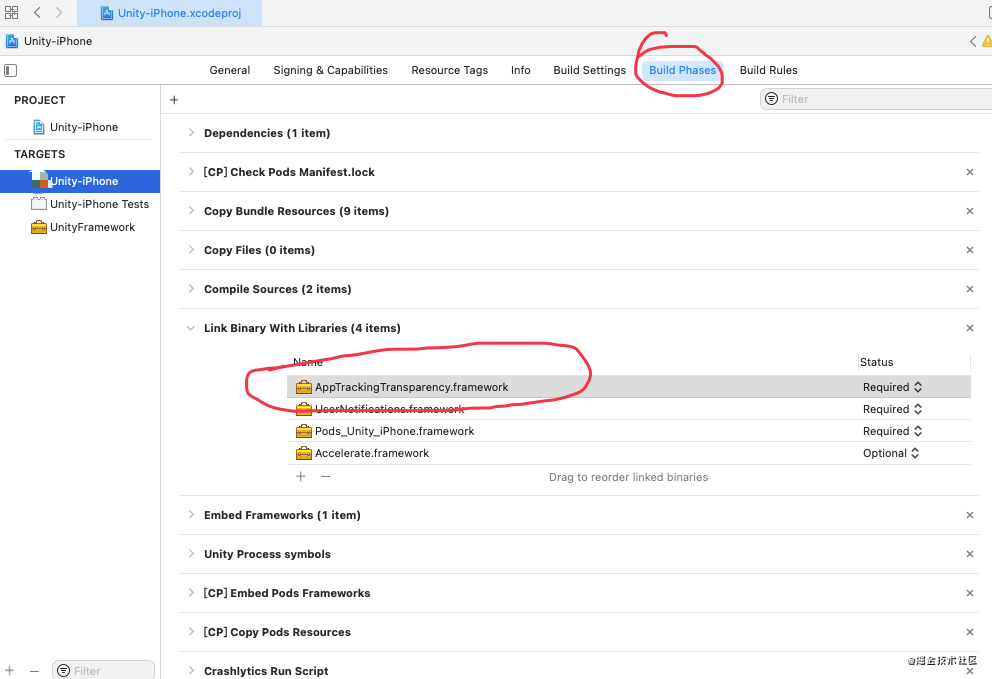The height and width of the screenshot is (679, 992).
Task: Collapse the Link Binary With Libraries section
Action: (190, 327)
